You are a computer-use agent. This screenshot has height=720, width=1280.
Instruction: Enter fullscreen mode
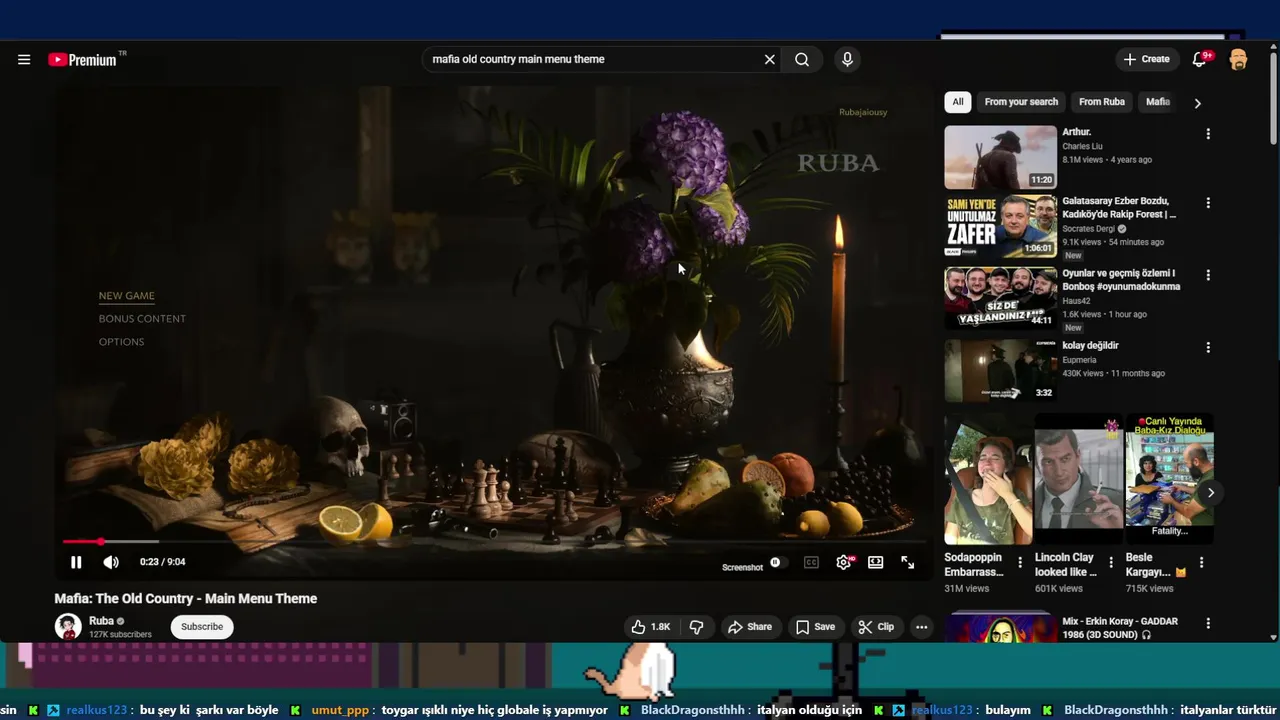pos(908,562)
